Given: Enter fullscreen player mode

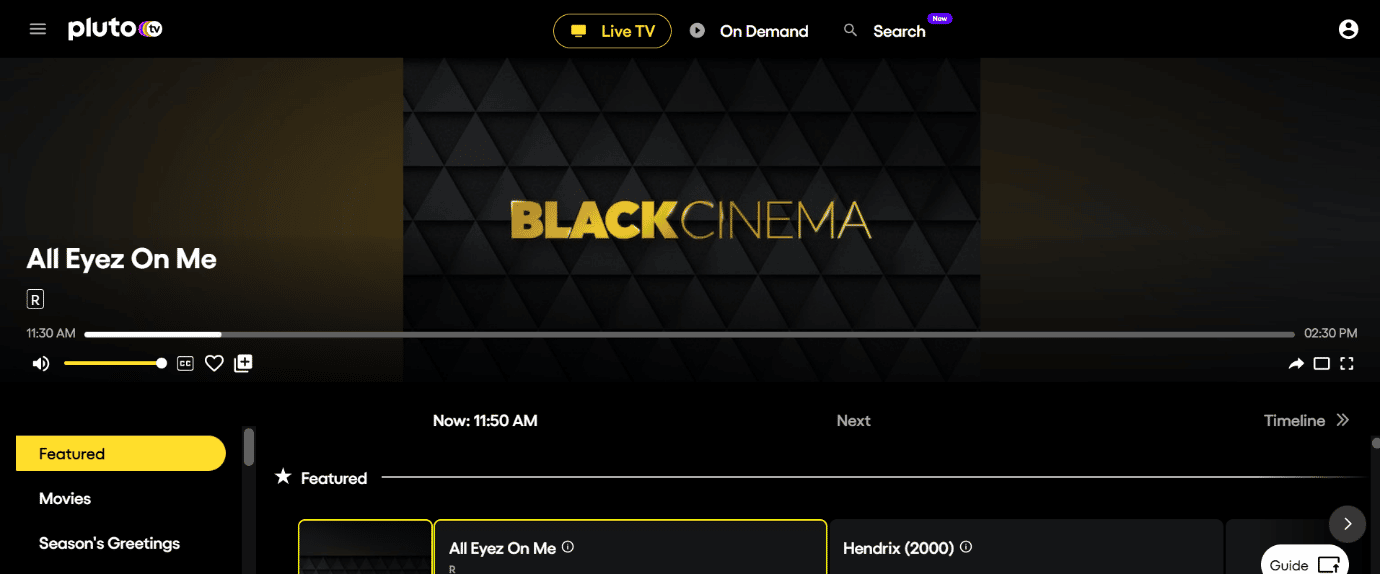Looking at the screenshot, I should pyautogui.click(x=1347, y=364).
